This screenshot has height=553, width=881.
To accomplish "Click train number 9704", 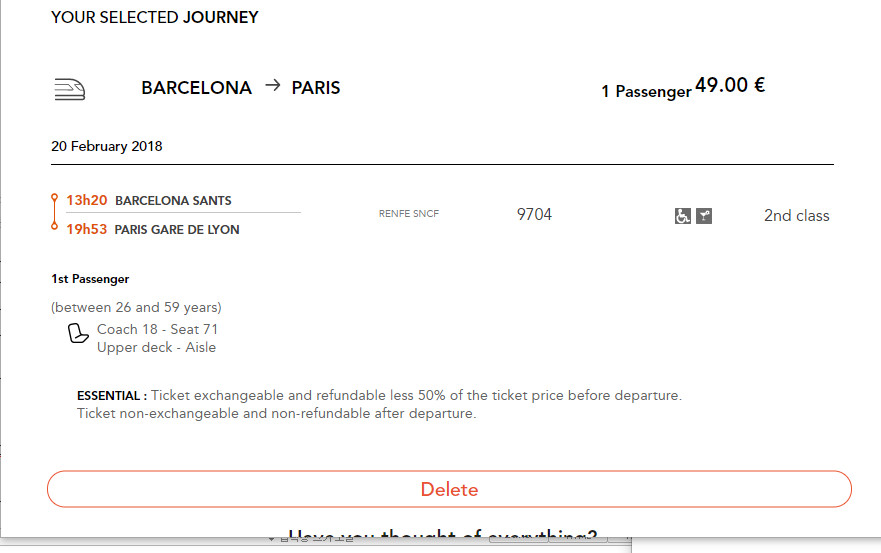I will (x=534, y=214).
